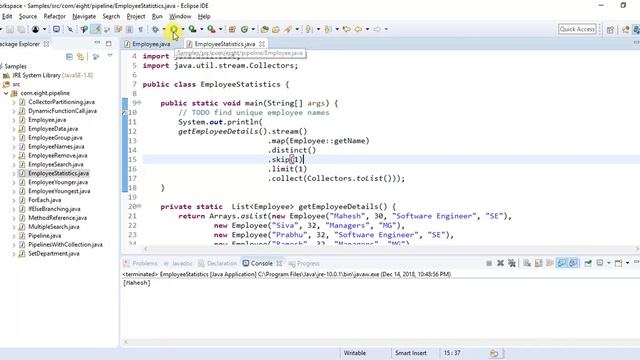Screen dimensions: 640x360
Task: Click the editor horizontal scrollbar
Action: tap(391, 249)
